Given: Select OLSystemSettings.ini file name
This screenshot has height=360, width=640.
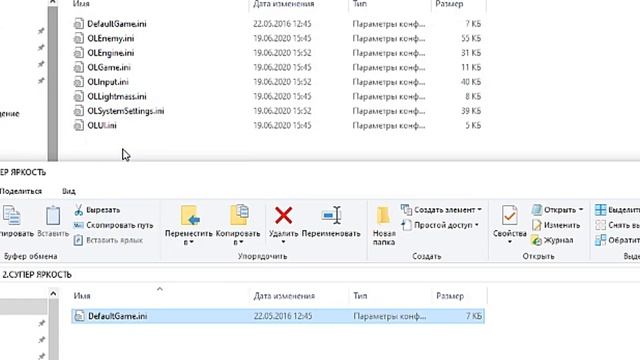Looking at the screenshot, I should (x=126, y=111).
